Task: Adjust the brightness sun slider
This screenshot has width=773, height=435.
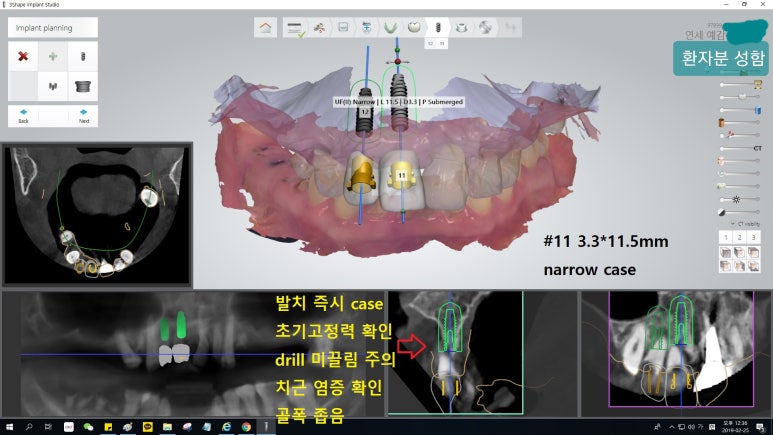Action: coord(740,199)
